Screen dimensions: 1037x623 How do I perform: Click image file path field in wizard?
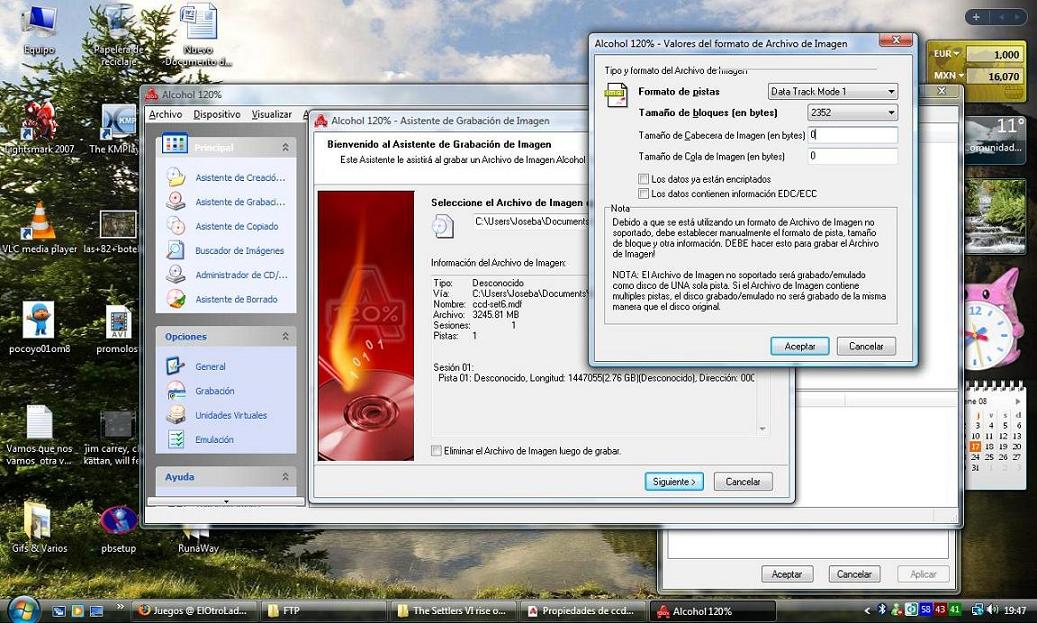pos(530,222)
